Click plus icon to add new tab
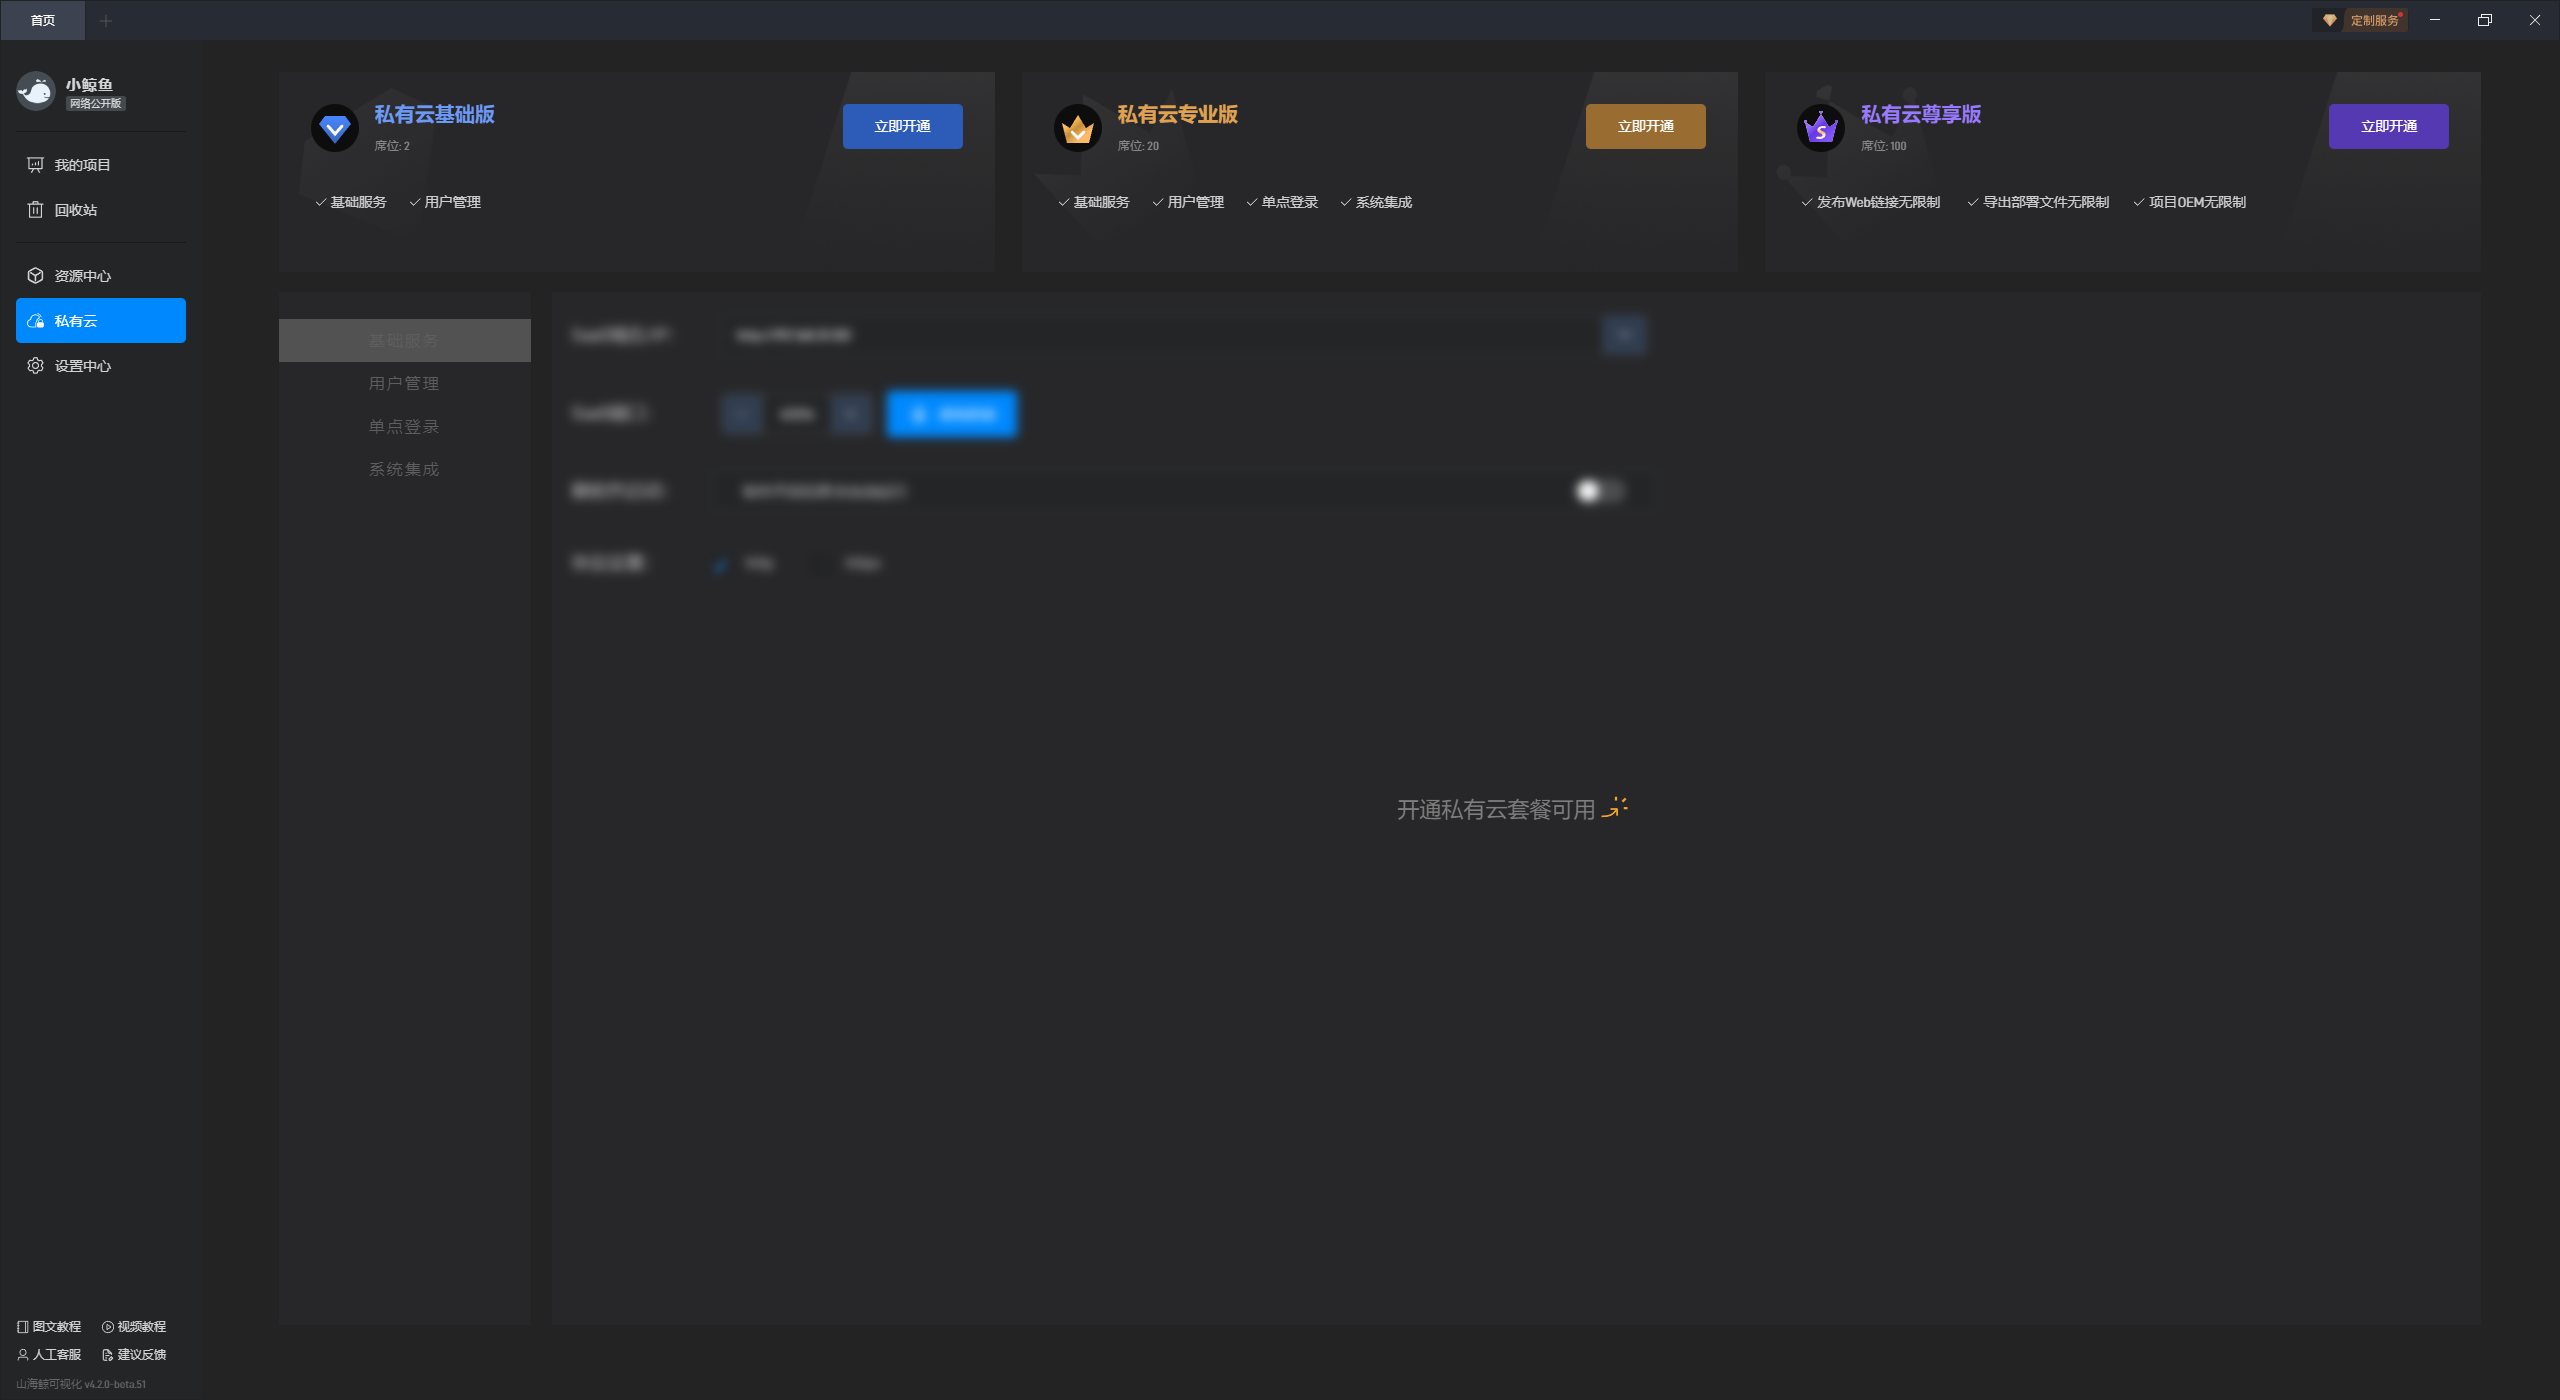 point(106,20)
